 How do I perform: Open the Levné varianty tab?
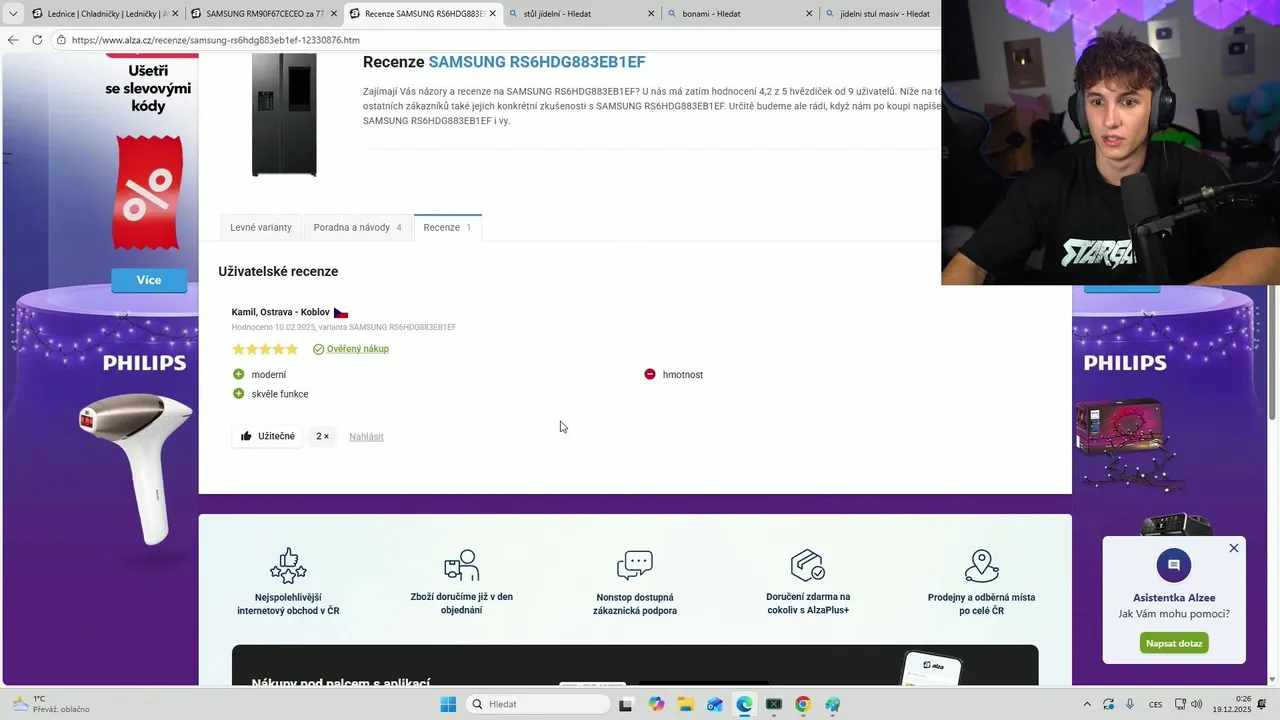[261, 227]
